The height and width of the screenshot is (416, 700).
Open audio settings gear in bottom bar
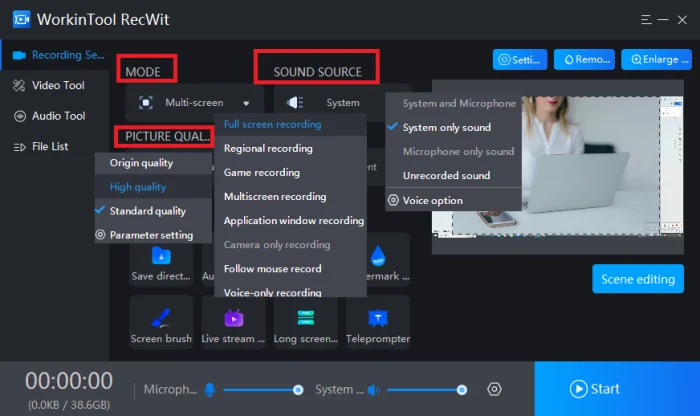tap(494, 389)
